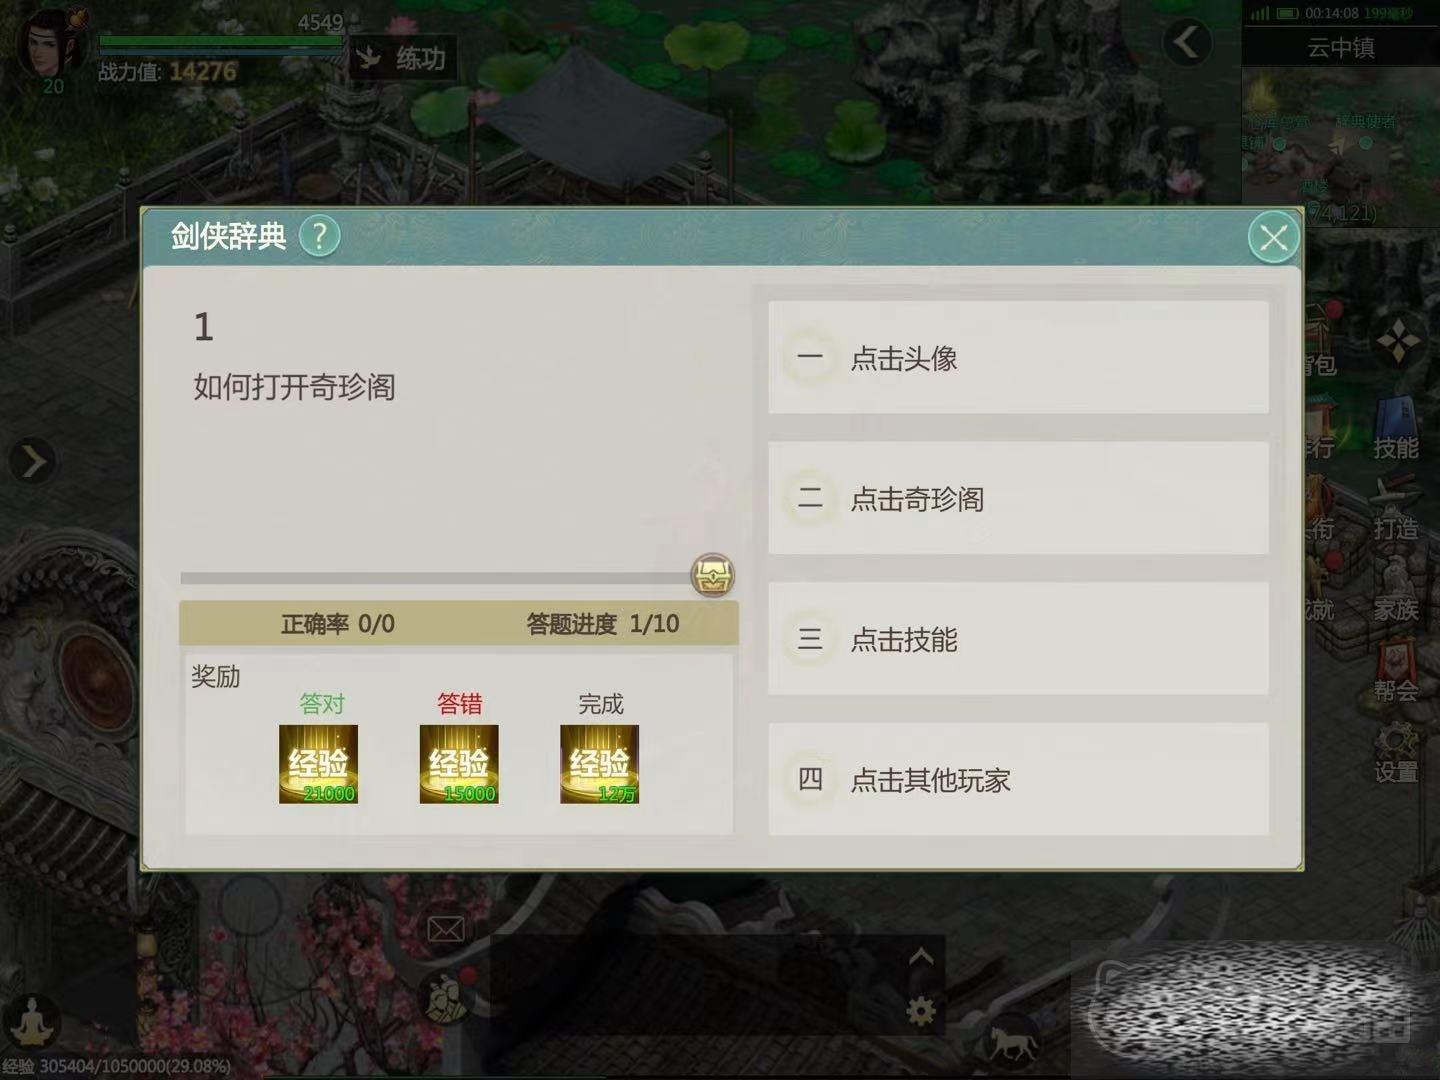Select answer 二 点击奇珍阁

tap(1018, 498)
